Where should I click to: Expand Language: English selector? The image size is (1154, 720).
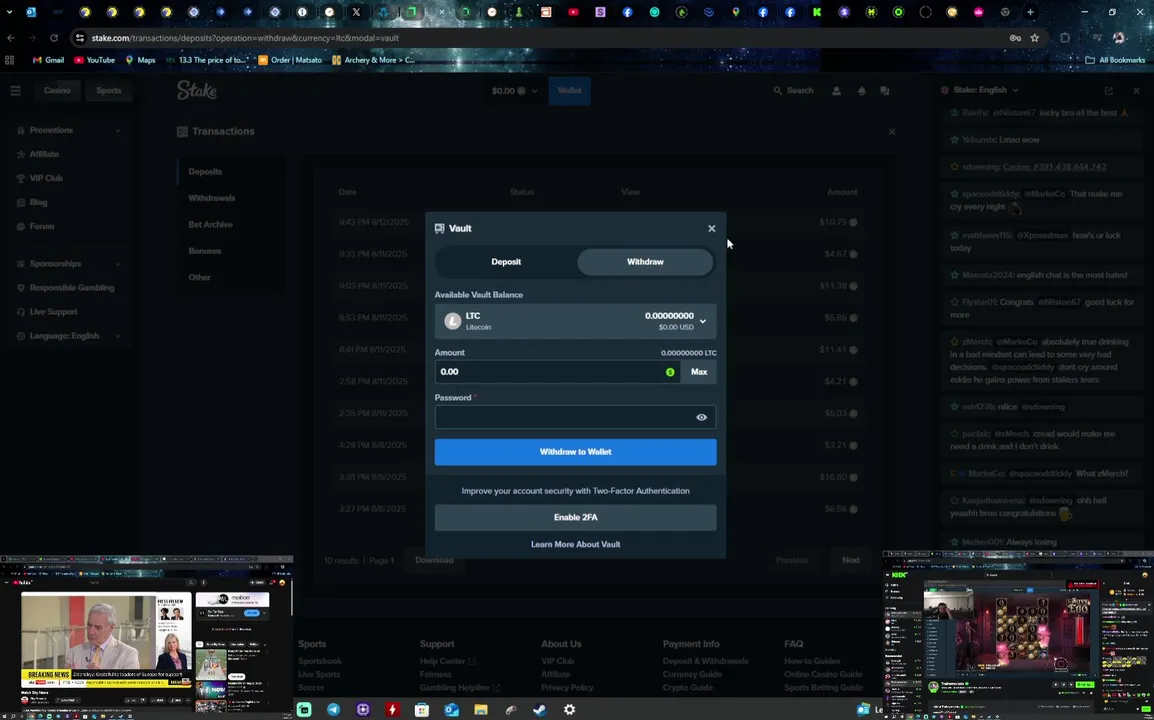click(68, 336)
